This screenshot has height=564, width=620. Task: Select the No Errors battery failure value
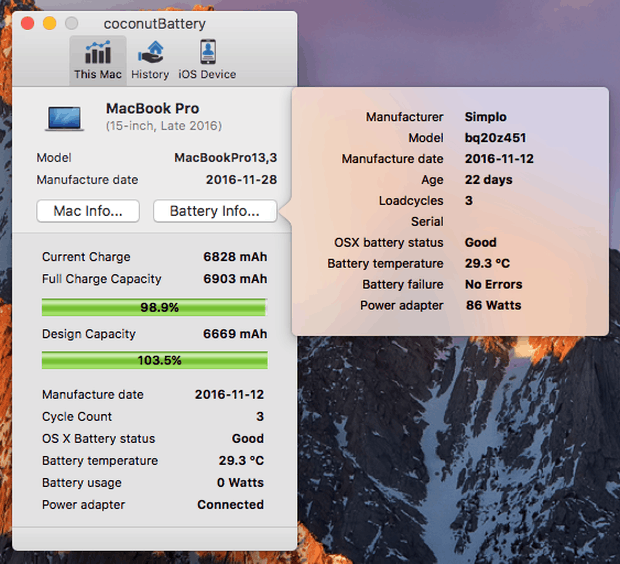click(493, 284)
